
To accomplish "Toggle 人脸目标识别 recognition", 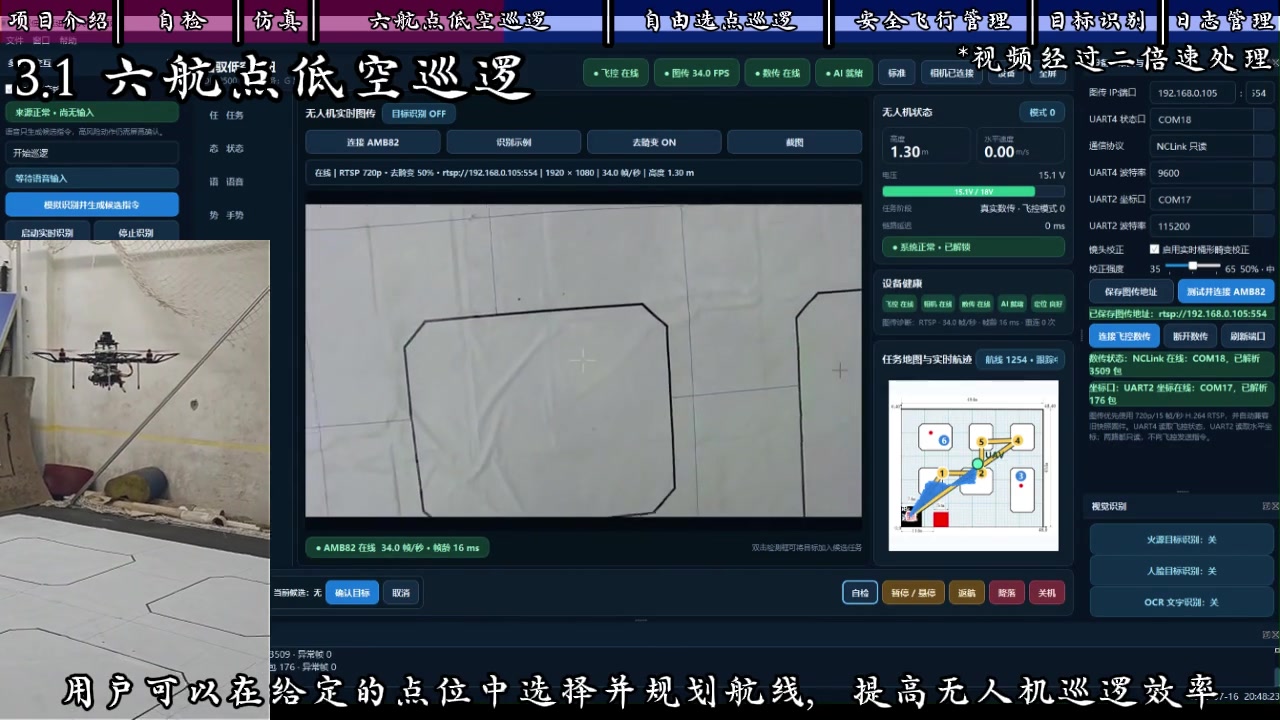I will [x=1181, y=571].
